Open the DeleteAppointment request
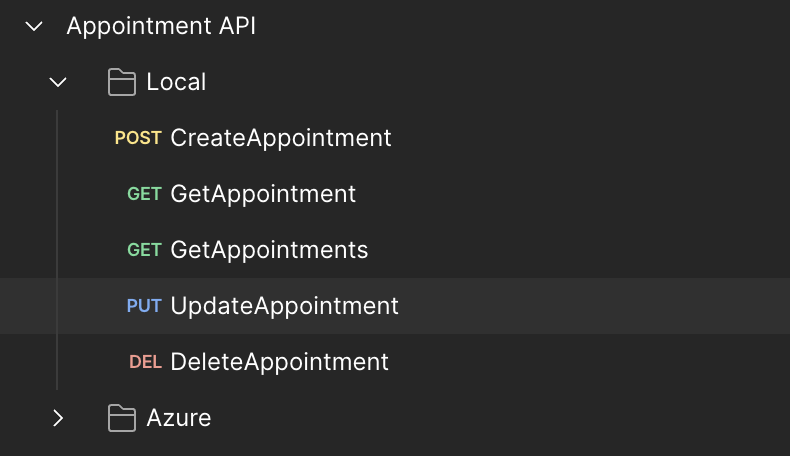This screenshot has height=456, width=790. pos(280,362)
